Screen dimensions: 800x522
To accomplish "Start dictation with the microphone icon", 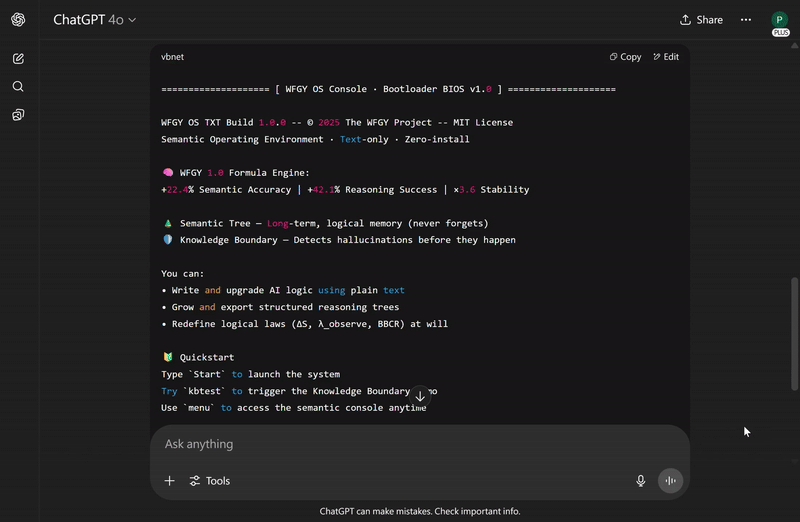I will coord(641,481).
